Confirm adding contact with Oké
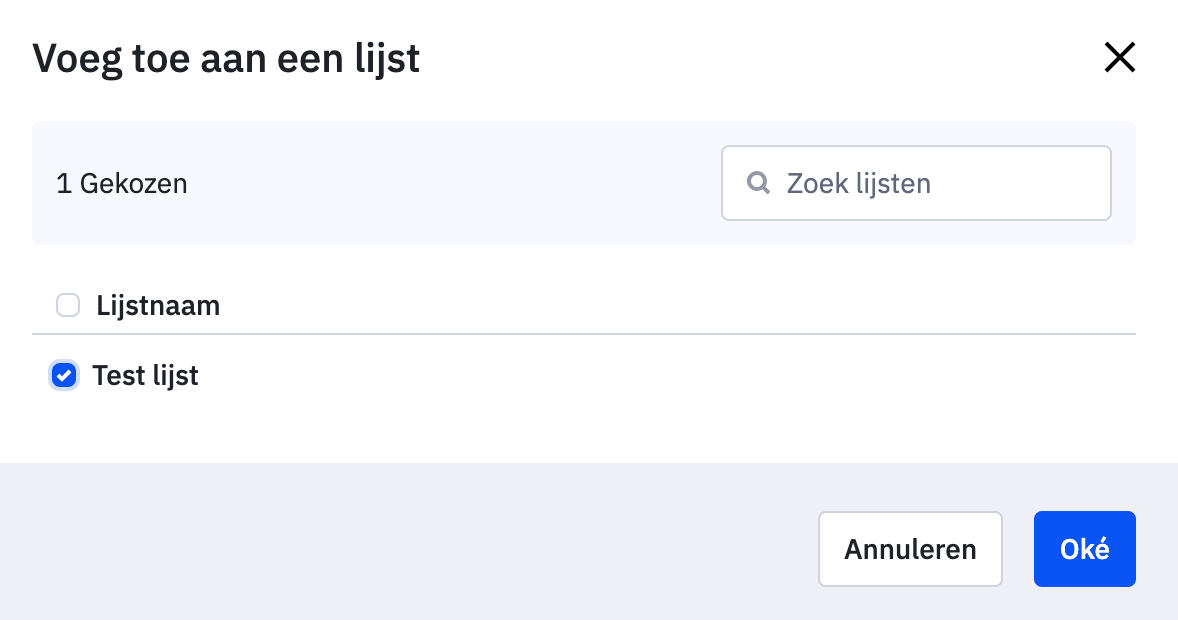 pyautogui.click(x=1084, y=548)
